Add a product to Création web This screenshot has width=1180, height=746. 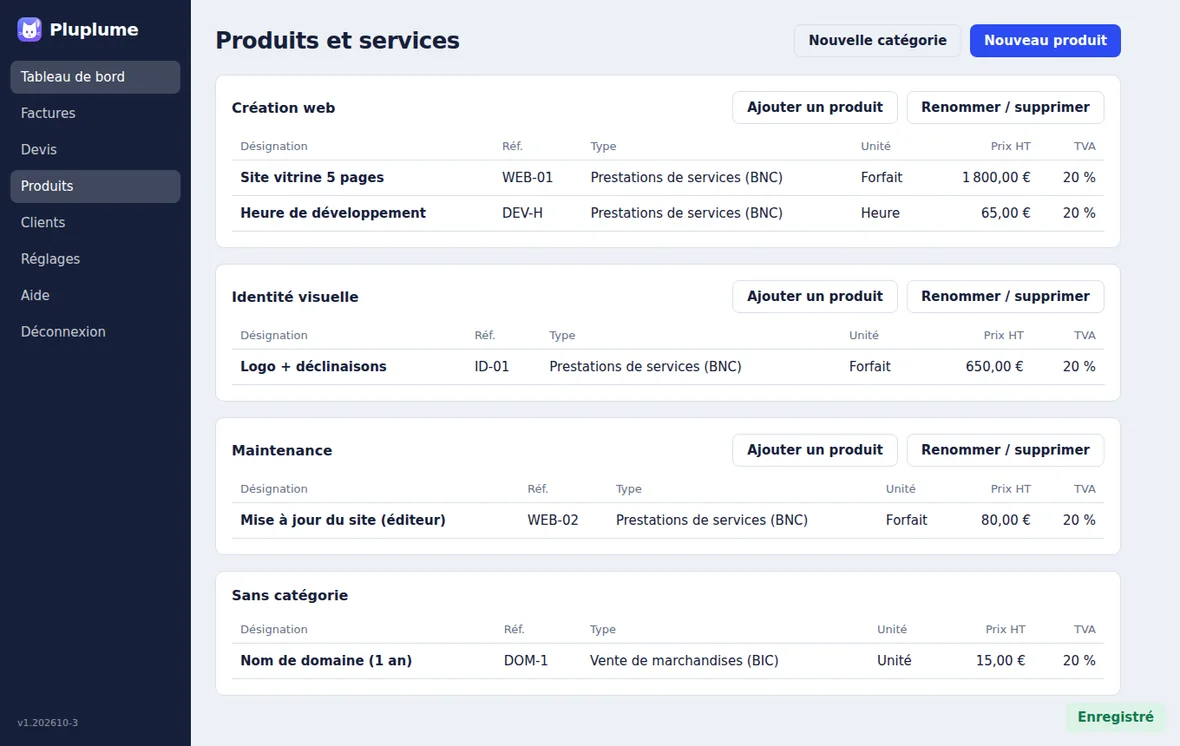click(815, 108)
